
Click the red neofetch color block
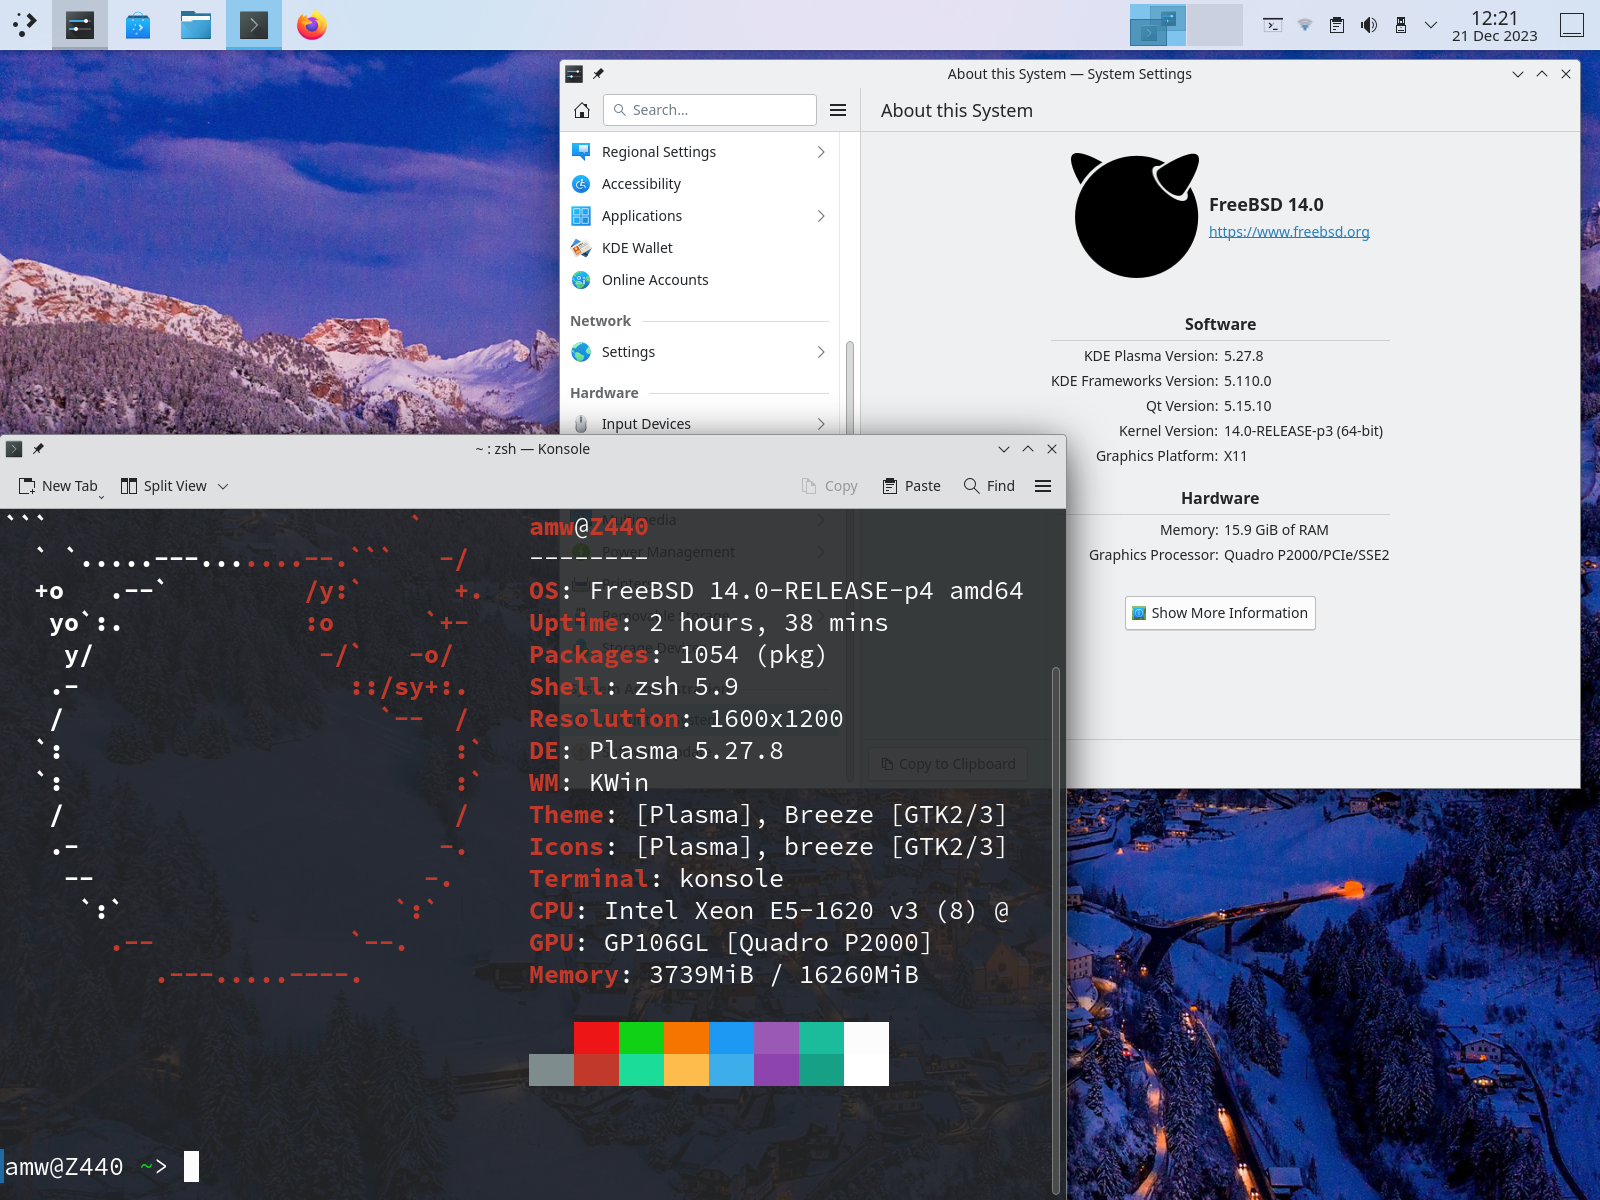coord(597,1038)
